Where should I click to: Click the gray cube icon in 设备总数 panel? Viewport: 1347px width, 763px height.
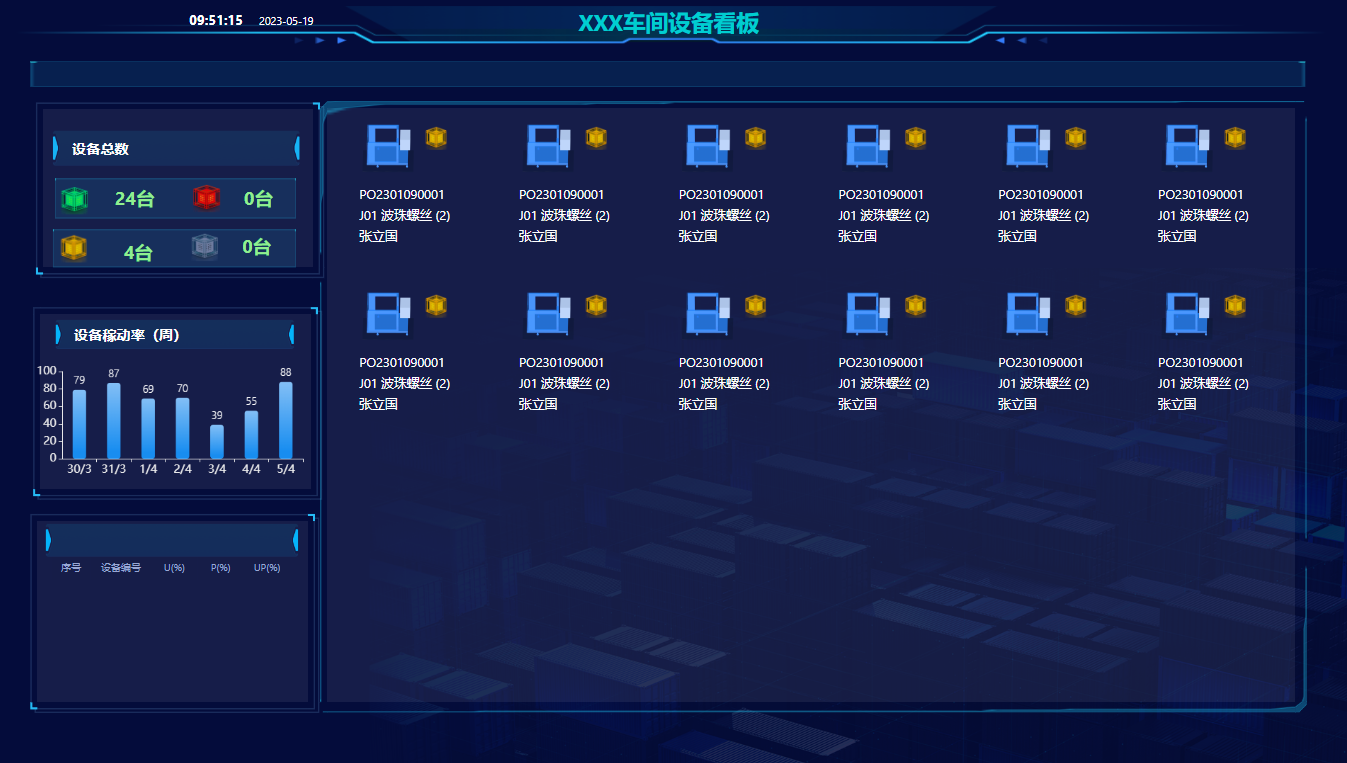click(x=205, y=246)
